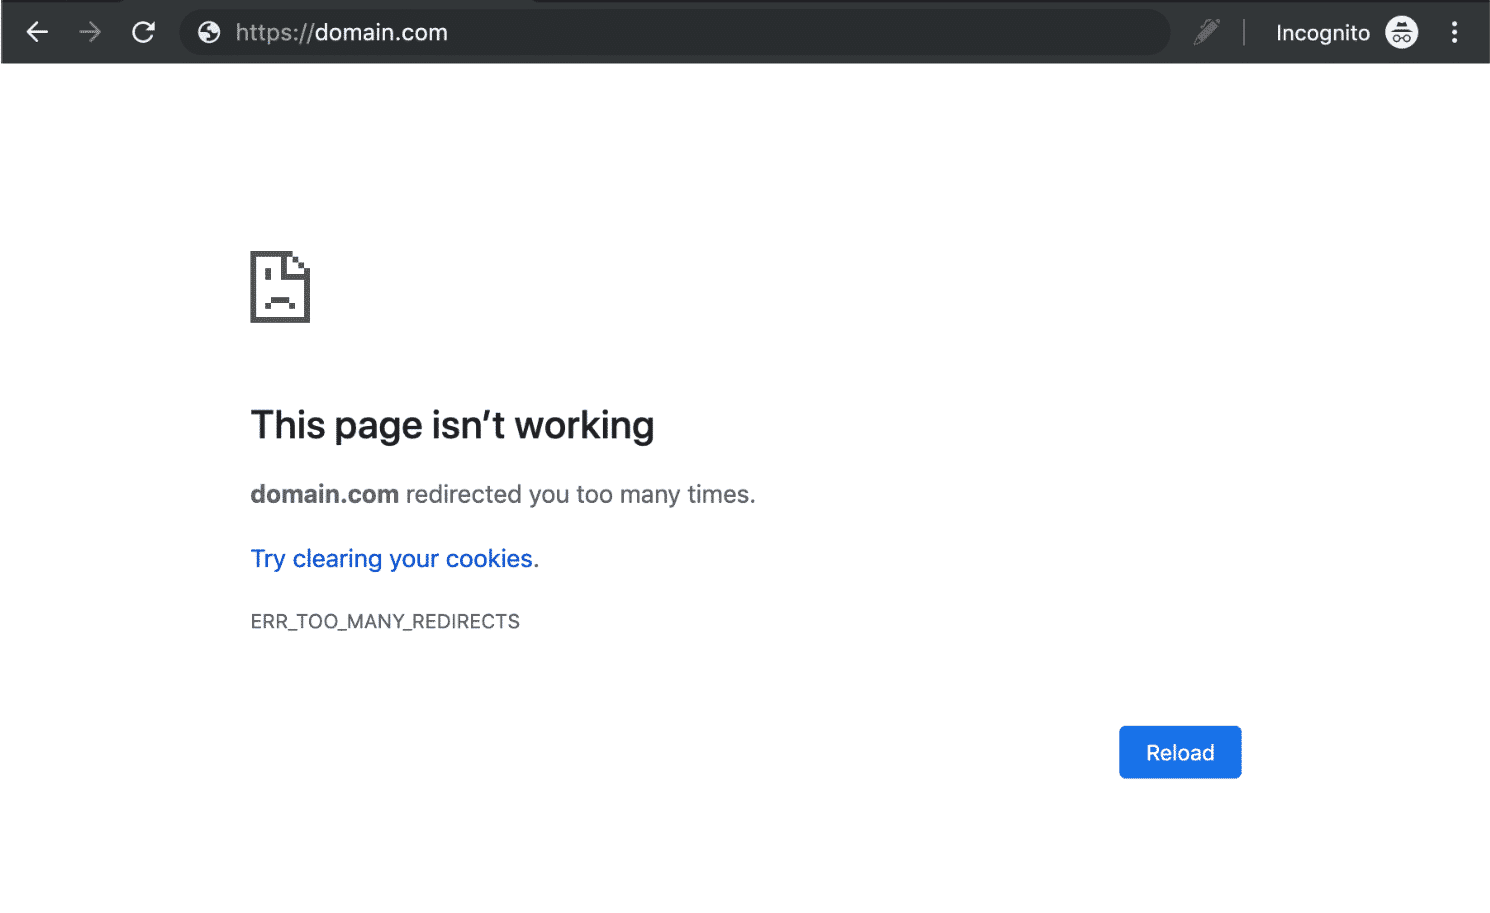Click the ERR_TOO_MANY_REDIRECTS error code text
The width and height of the screenshot is (1490, 913).
pos(385,621)
